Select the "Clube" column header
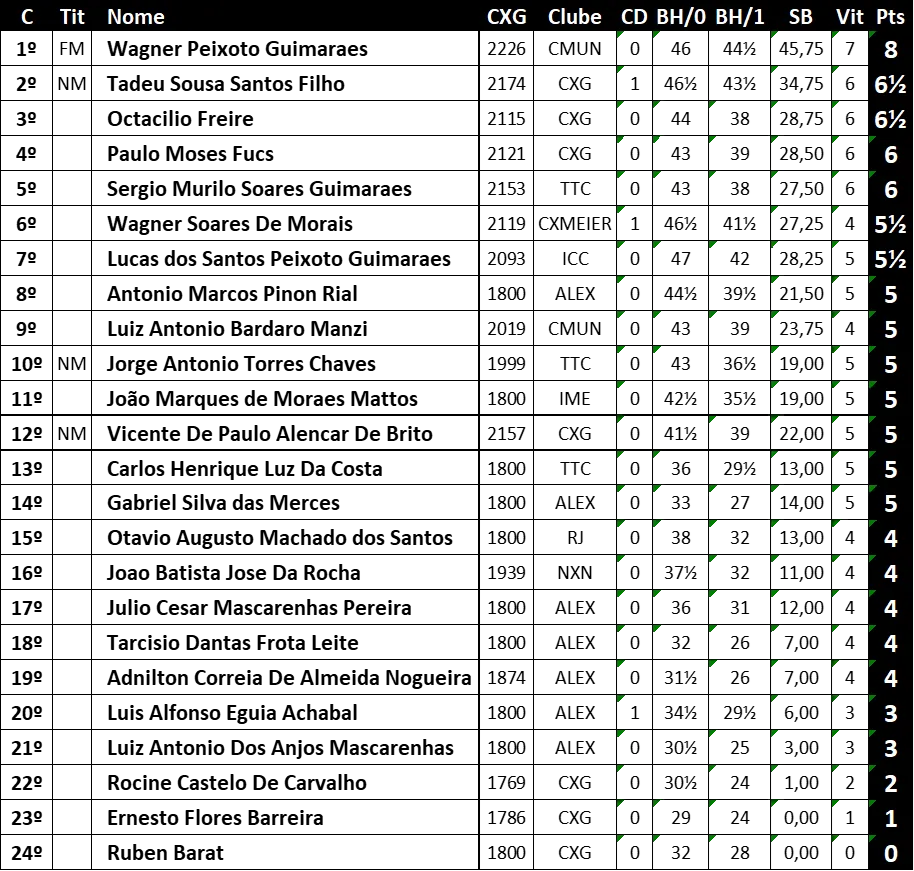This screenshot has height=871, width=914. (574, 17)
